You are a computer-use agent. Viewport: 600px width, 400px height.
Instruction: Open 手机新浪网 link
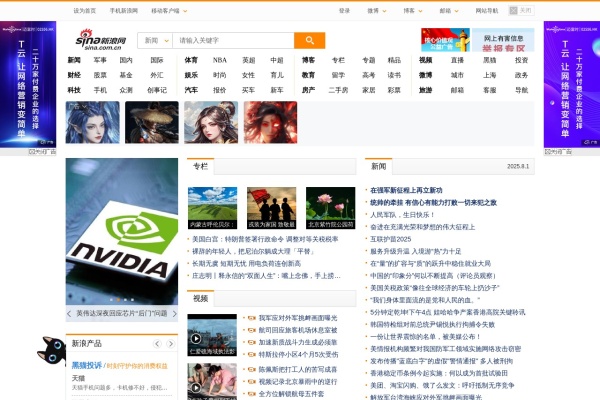(x=124, y=11)
